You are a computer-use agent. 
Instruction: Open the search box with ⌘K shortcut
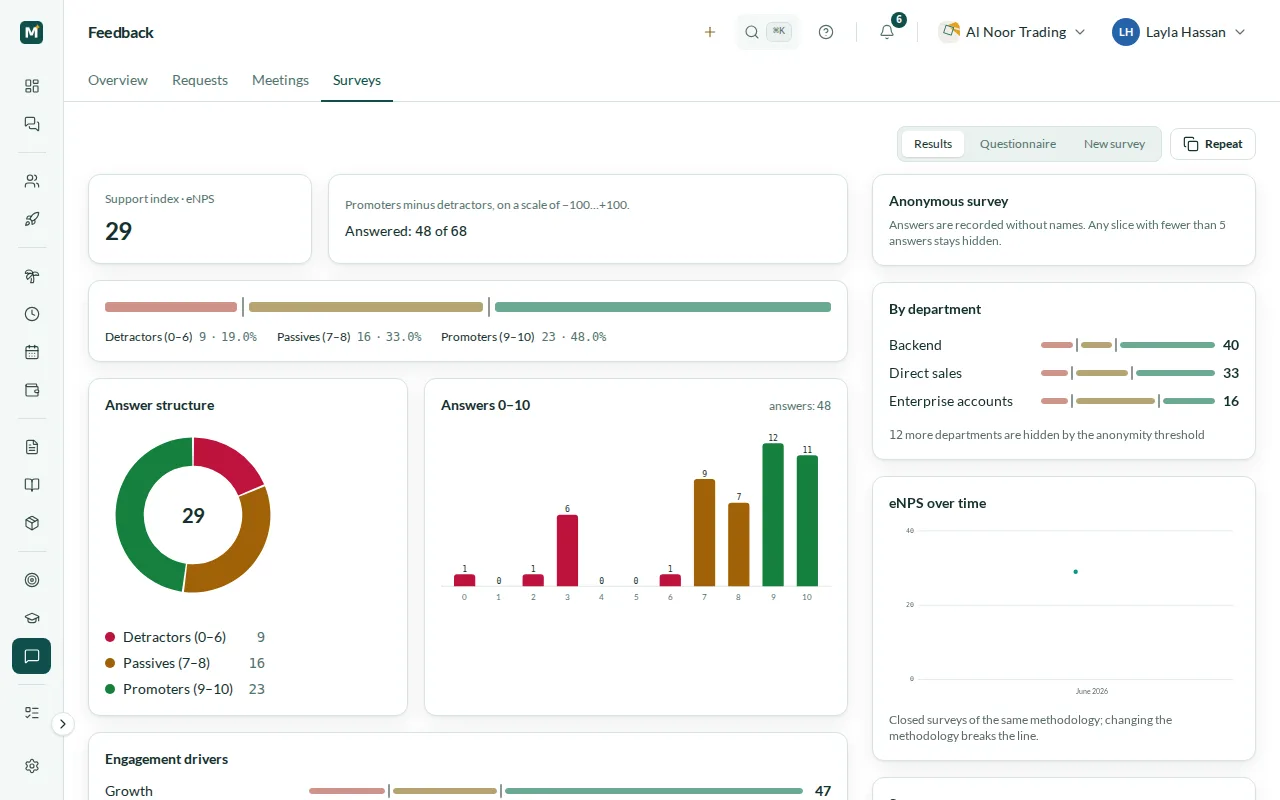[x=768, y=32]
